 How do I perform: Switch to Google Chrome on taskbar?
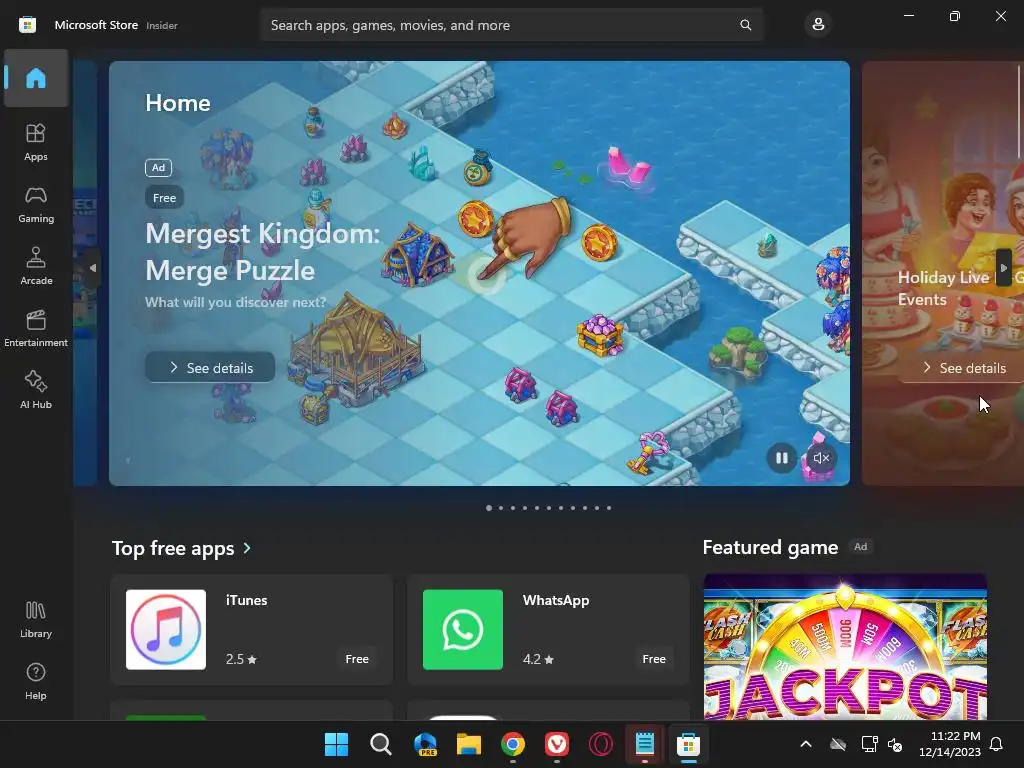point(513,744)
